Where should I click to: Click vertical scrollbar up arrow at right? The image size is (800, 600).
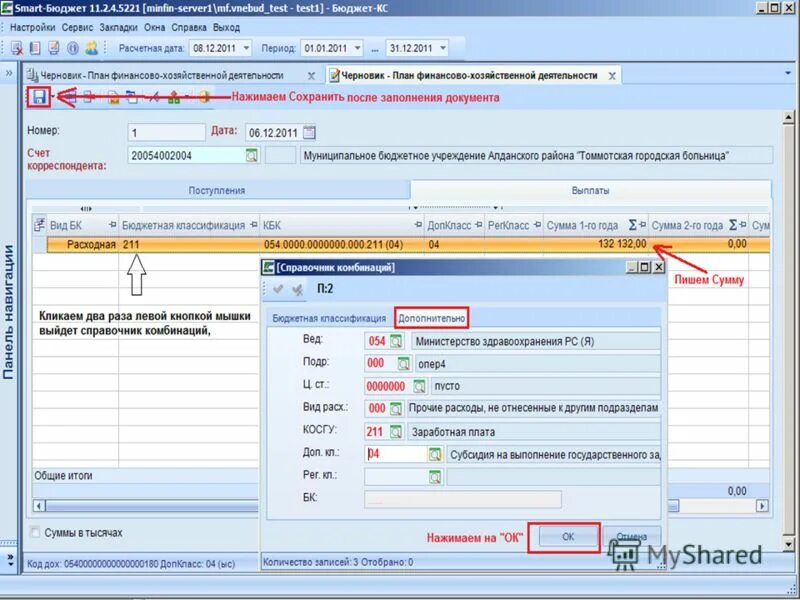pyautogui.click(x=788, y=118)
